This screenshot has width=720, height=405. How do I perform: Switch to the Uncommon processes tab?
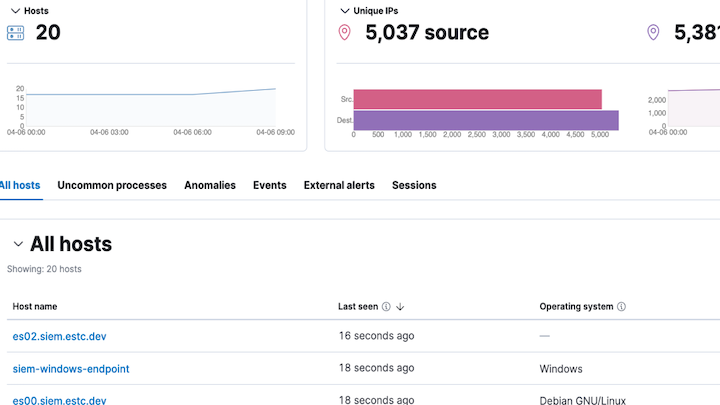pos(112,185)
